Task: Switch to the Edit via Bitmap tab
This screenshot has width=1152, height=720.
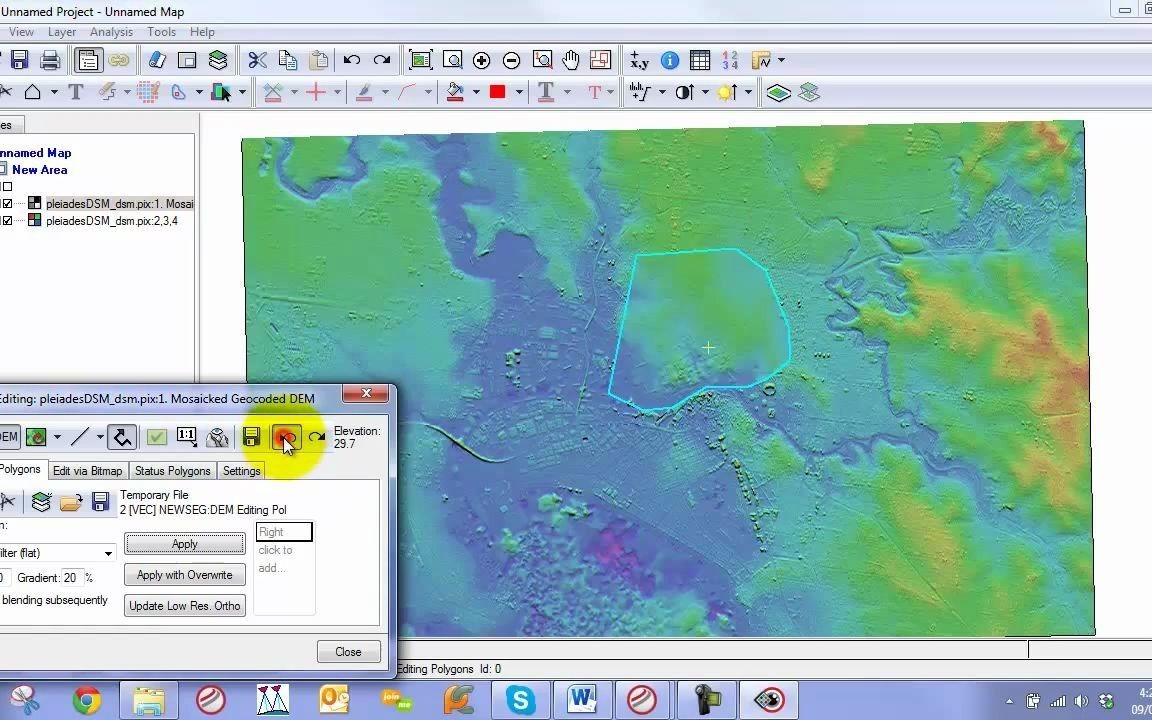Action: (x=87, y=471)
